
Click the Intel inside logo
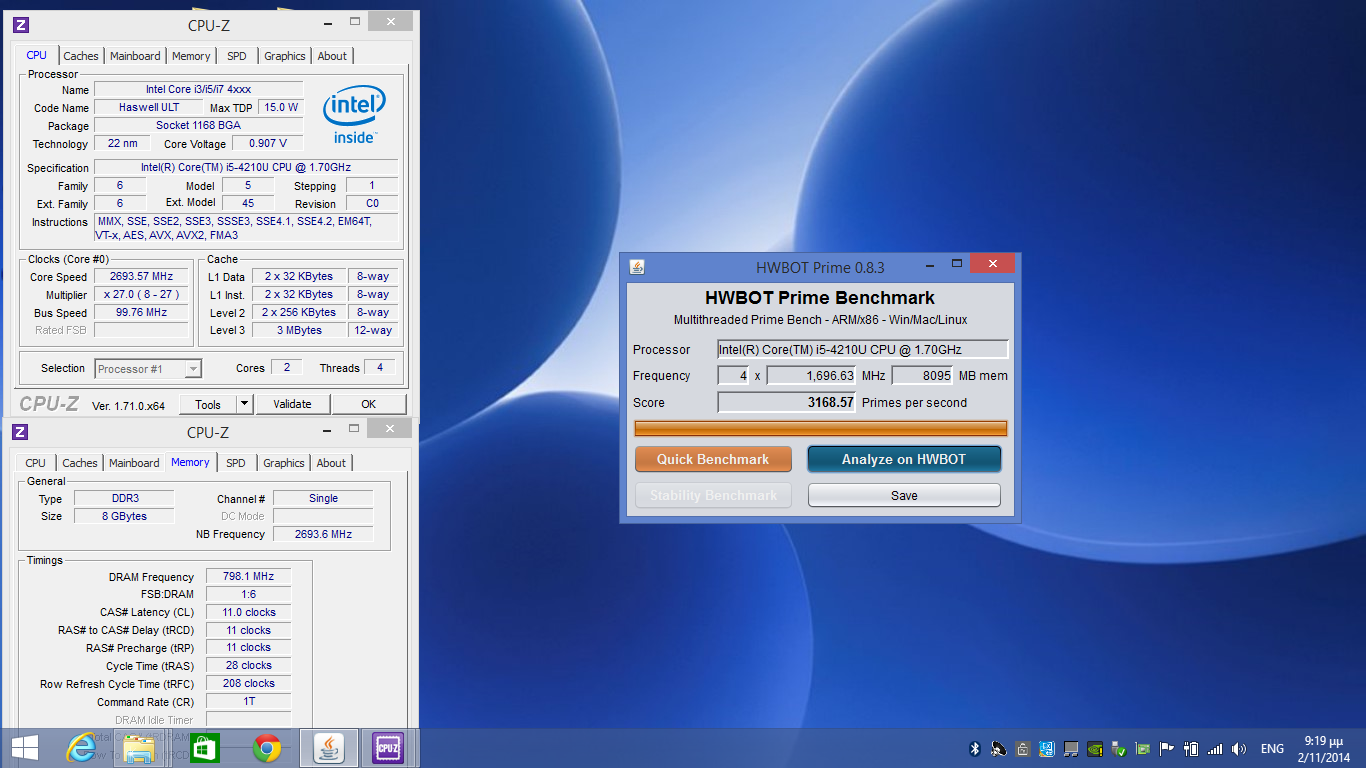click(354, 114)
